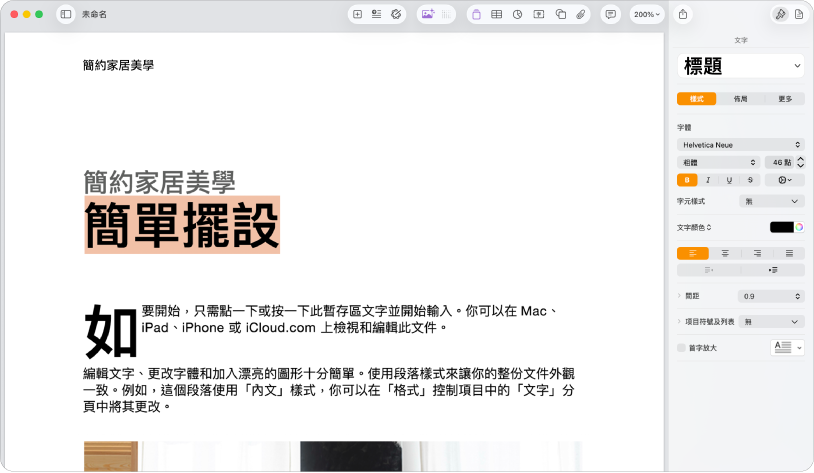Click the purple Text box toolbar icon
This screenshot has width=814, height=473.
pos(476,15)
